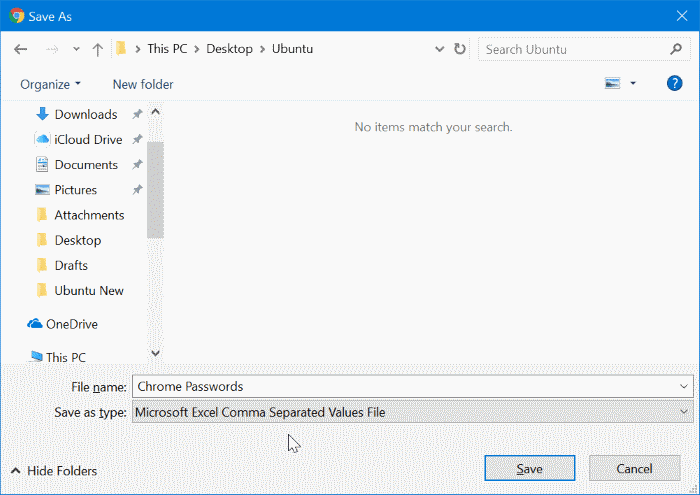
Task: Click the Pictures folder icon
Action: [x=42, y=190]
